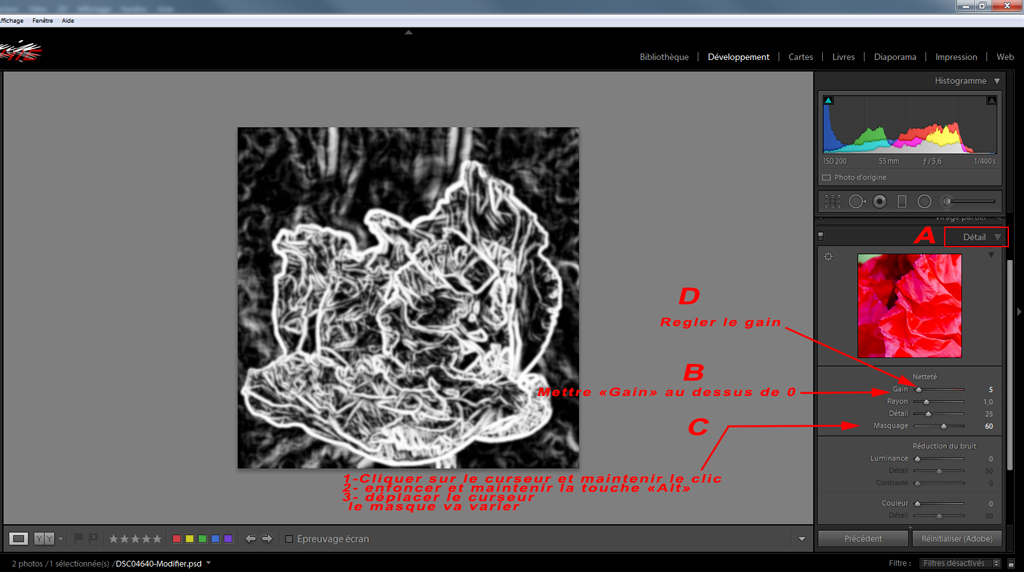Select the crop overlay tool
This screenshot has width=1024, height=572.
pyautogui.click(x=832, y=201)
